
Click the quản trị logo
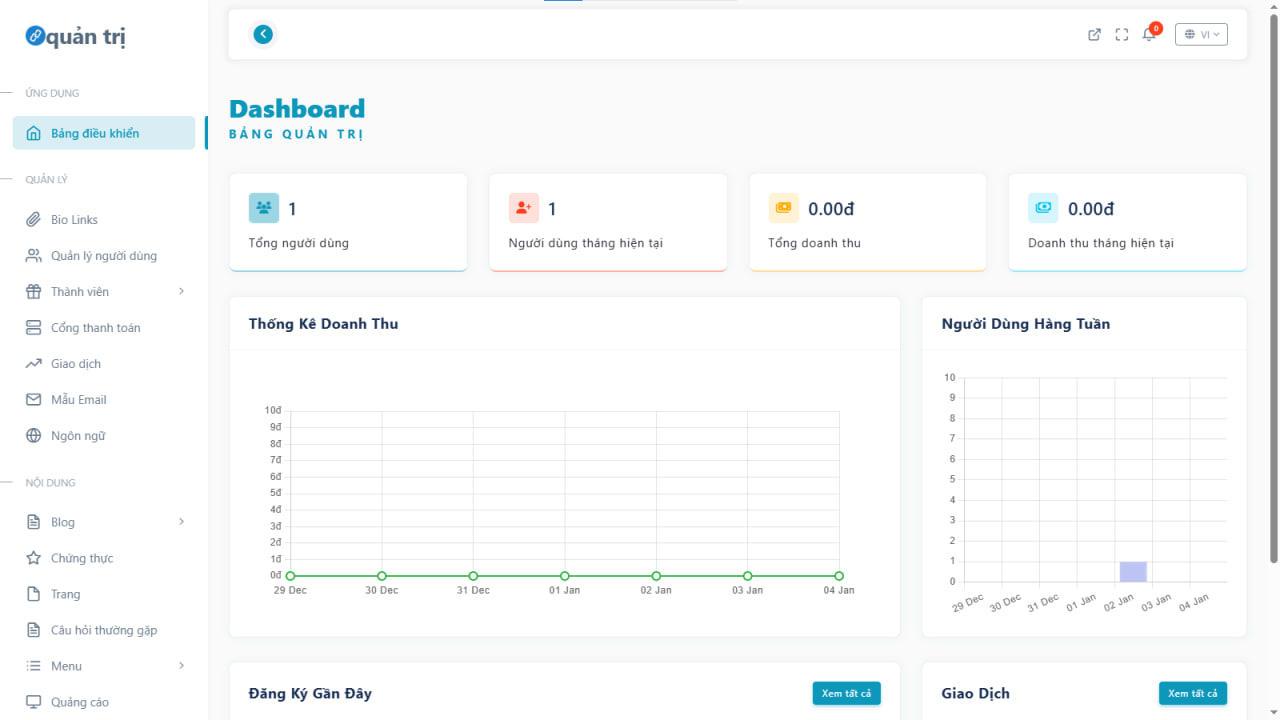(x=76, y=37)
